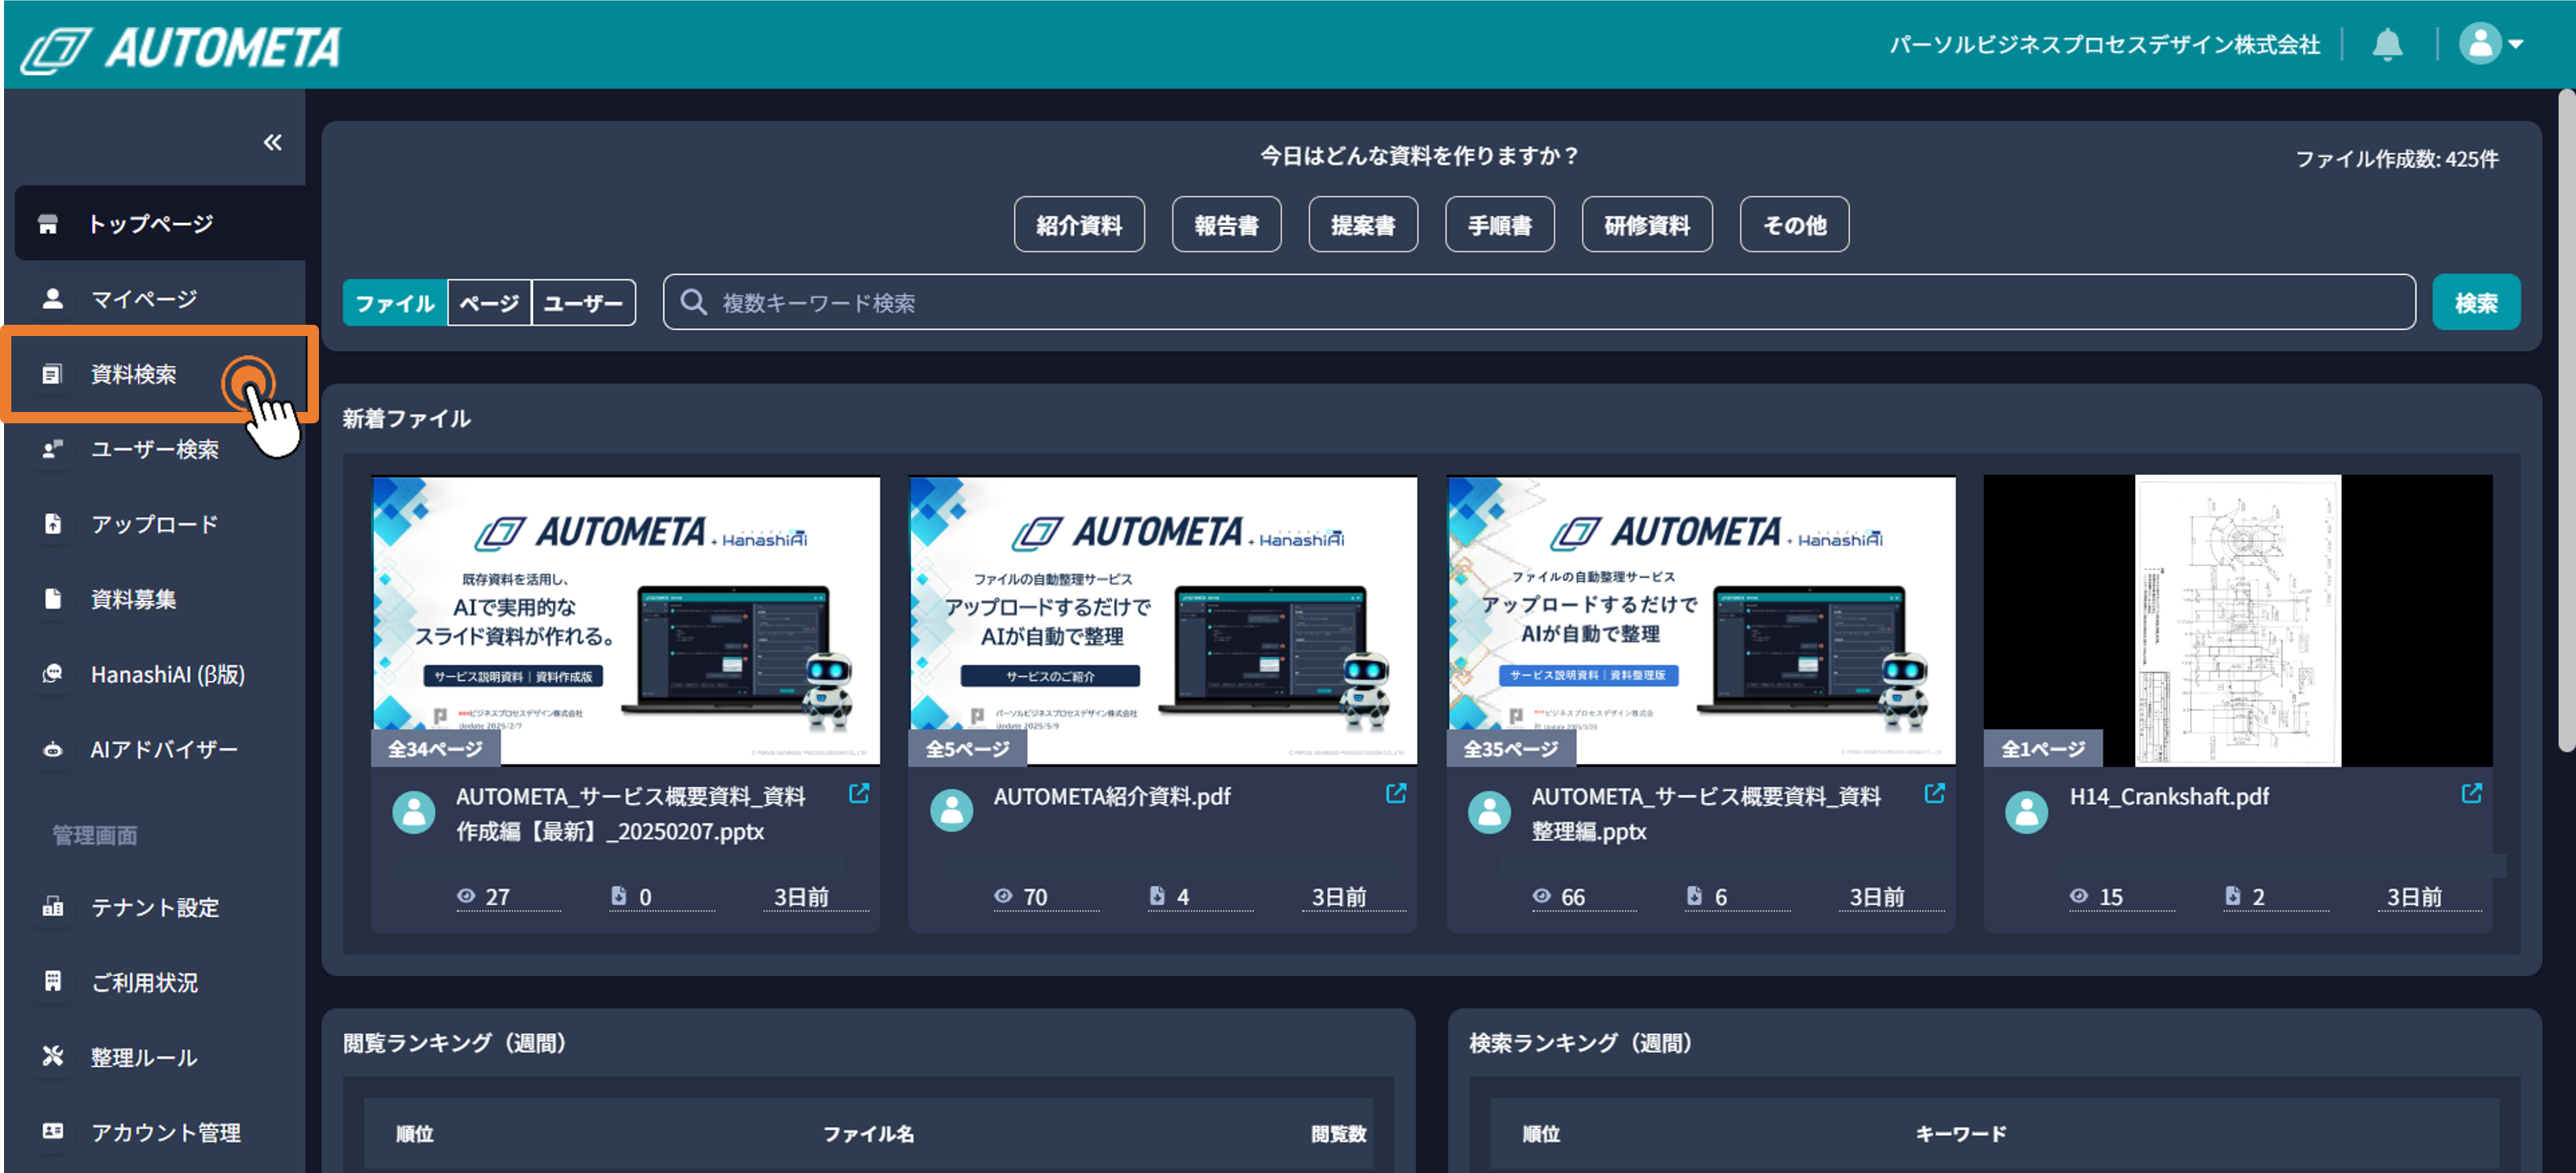Click the user avatar beside 資料作成編【最新】_20250207.pptx
The image size is (2576, 1173).
click(413, 811)
